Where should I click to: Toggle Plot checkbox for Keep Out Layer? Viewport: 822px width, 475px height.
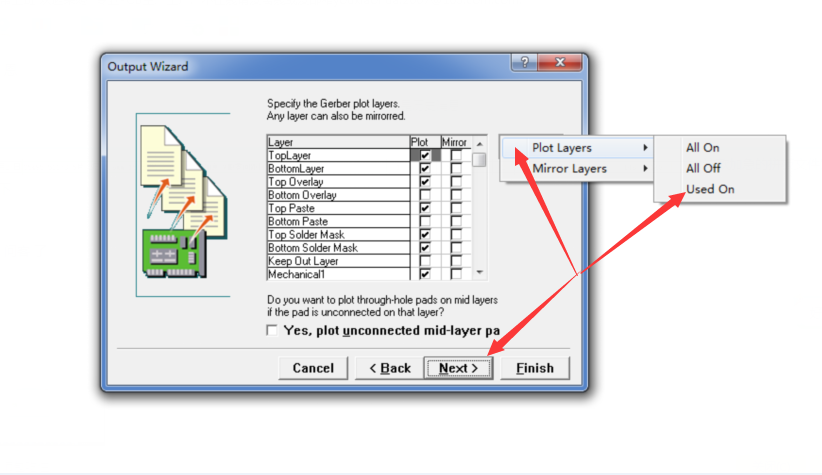[x=425, y=261]
